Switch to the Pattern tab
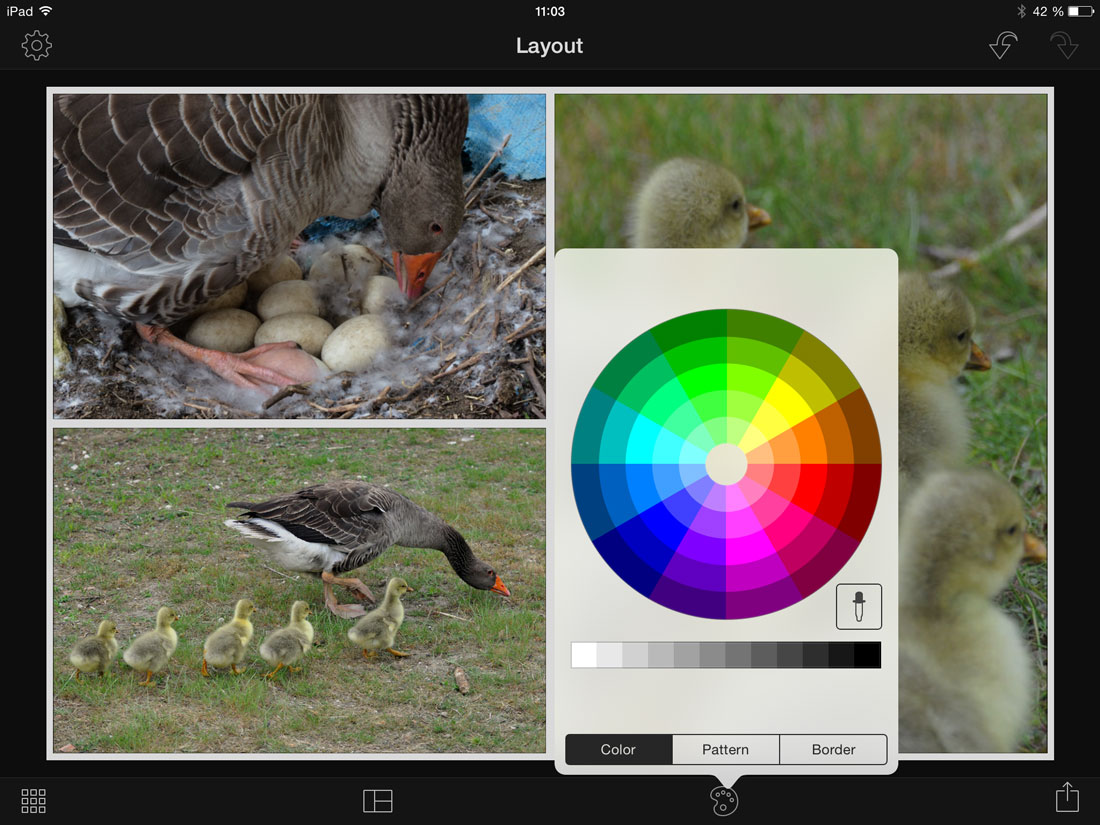Image resolution: width=1100 pixels, height=825 pixels. coord(725,749)
